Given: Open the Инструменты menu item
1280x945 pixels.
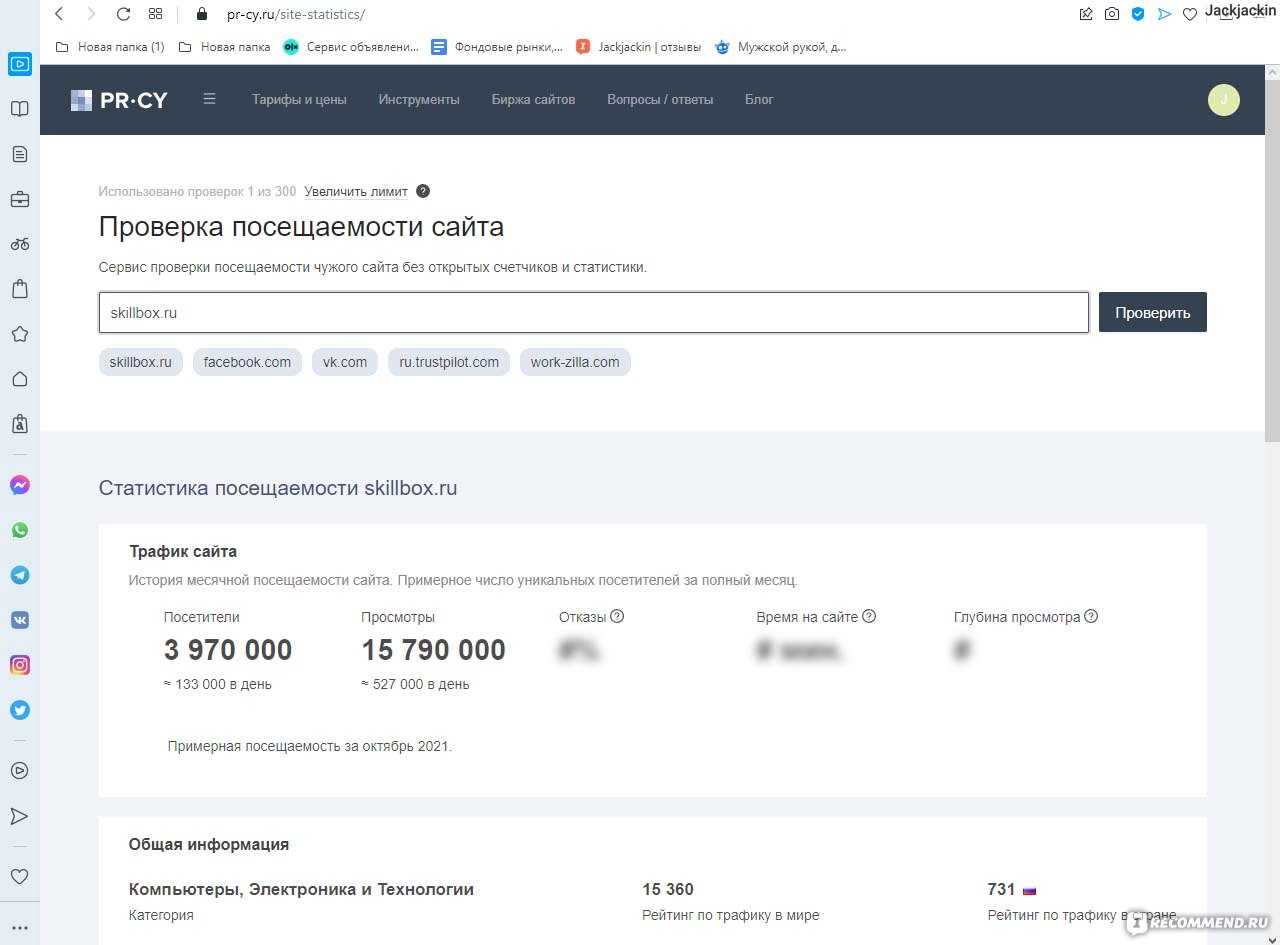Looking at the screenshot, I should click(x=419, y=99).
